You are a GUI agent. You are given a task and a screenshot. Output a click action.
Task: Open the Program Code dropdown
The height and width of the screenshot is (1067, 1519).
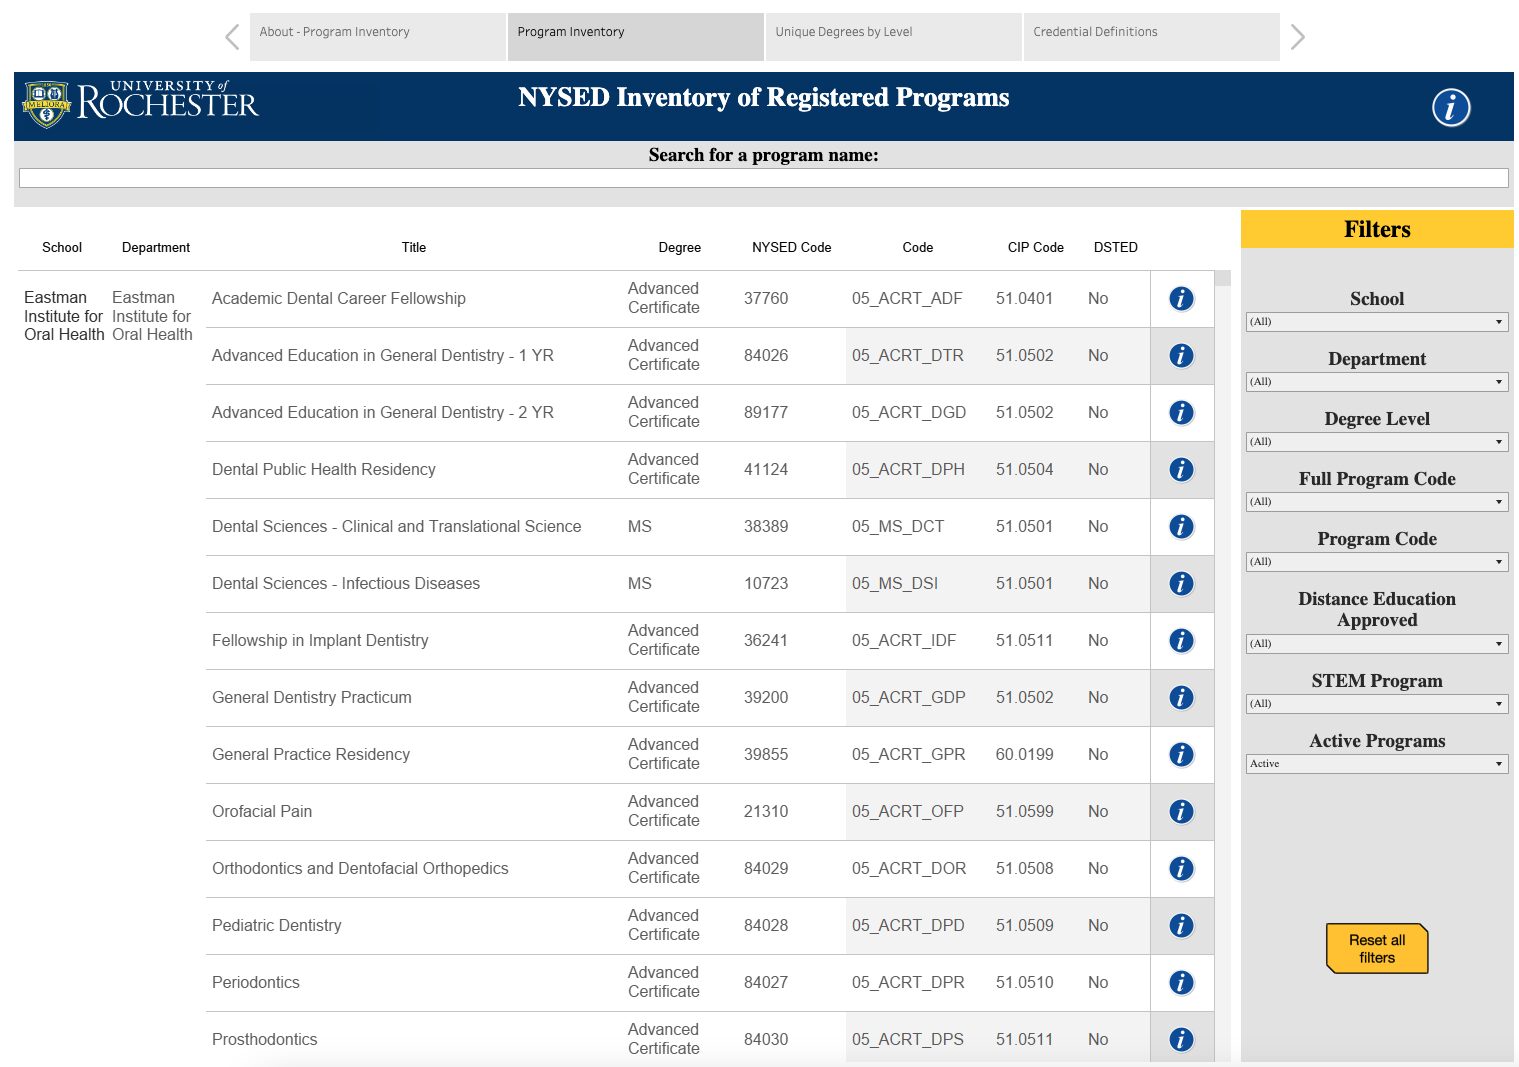point(1377,562)
